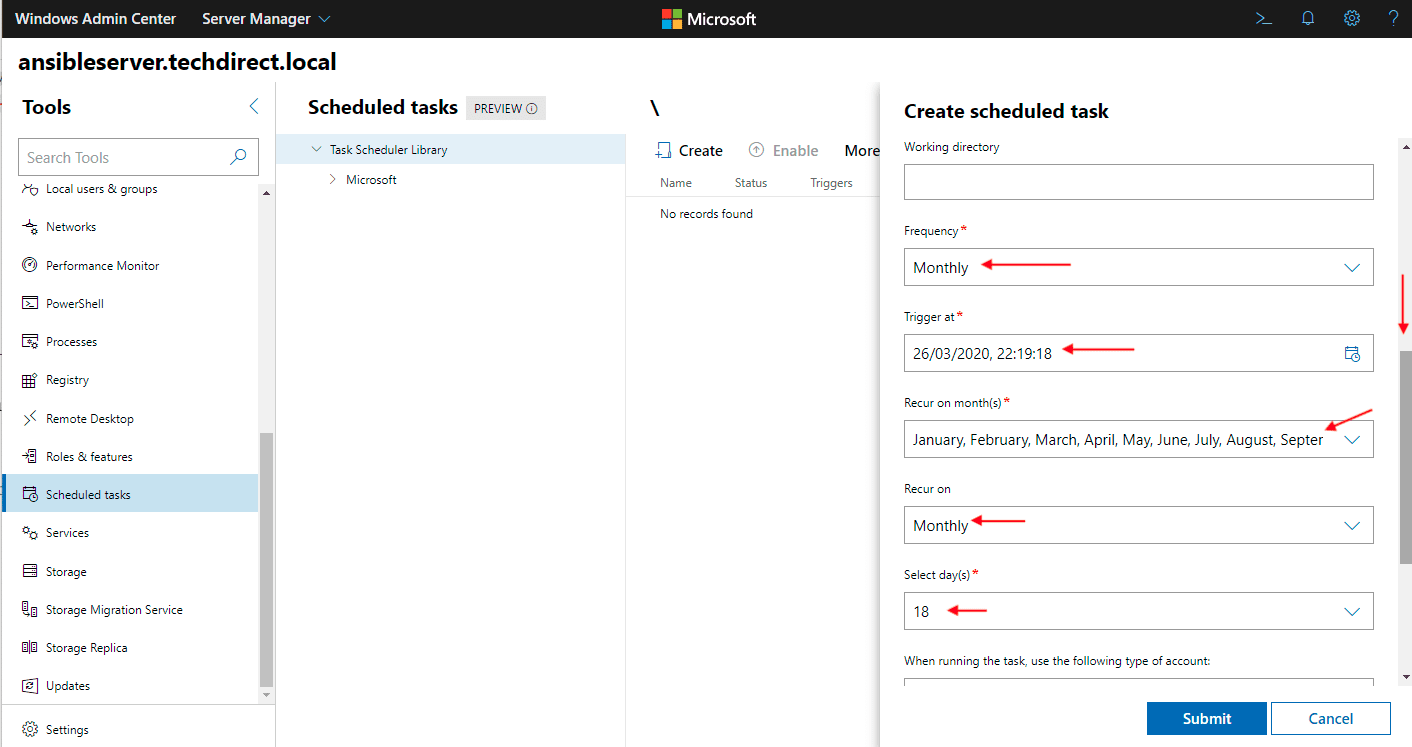Click the search magnifier in Search Tools
This screenshot has width=1412, height=747.
[238, 157]
